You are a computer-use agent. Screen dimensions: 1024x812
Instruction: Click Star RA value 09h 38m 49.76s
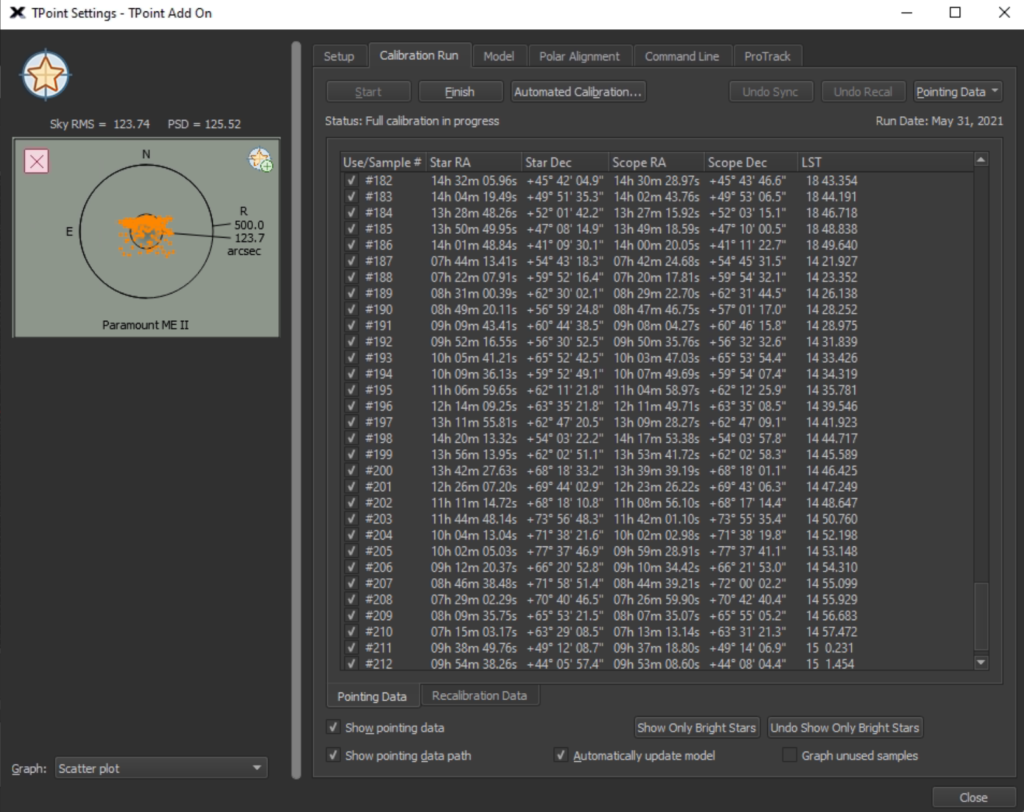[x=473, y=647]
